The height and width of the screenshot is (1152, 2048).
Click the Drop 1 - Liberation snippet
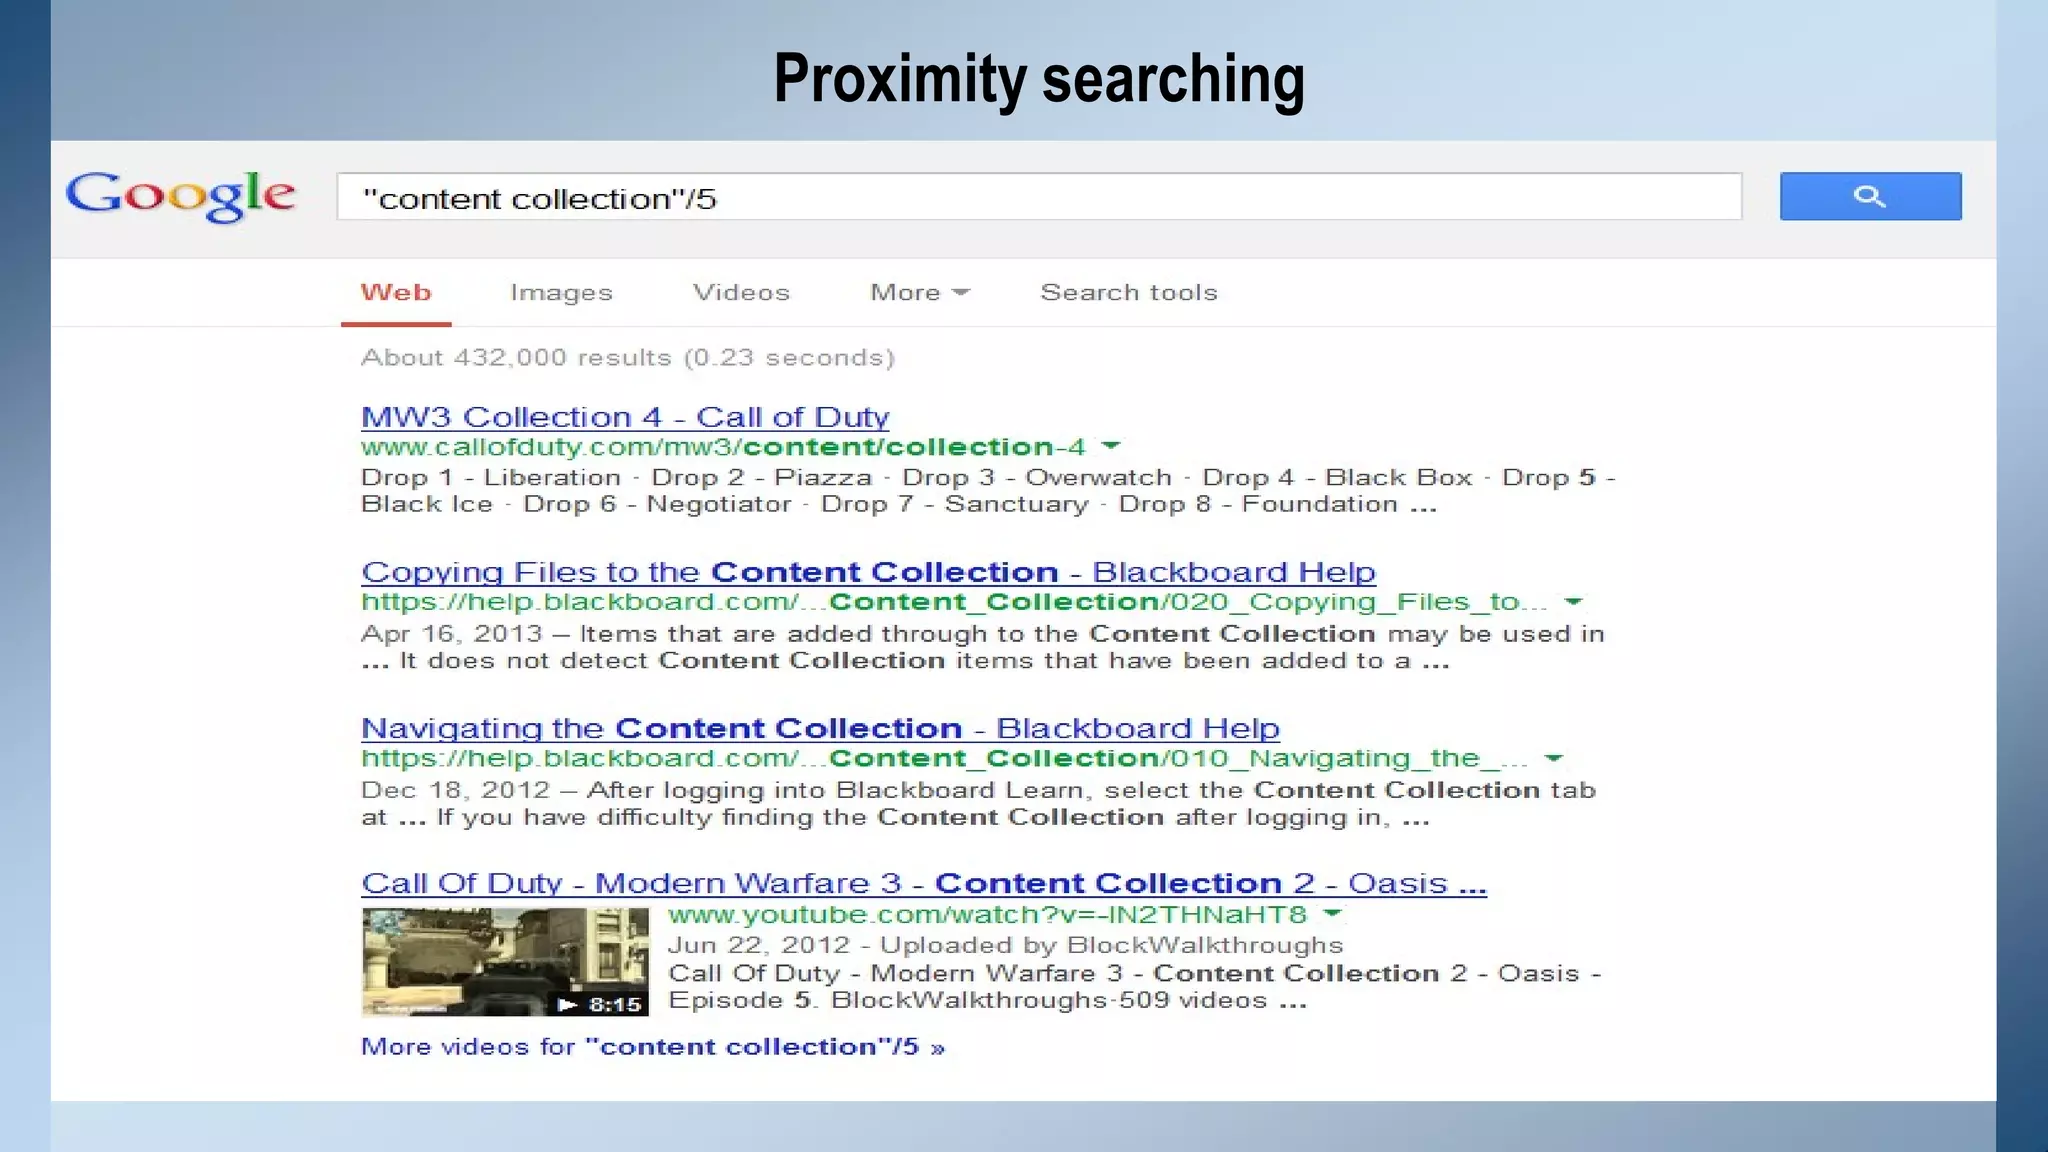pos(988,491)
